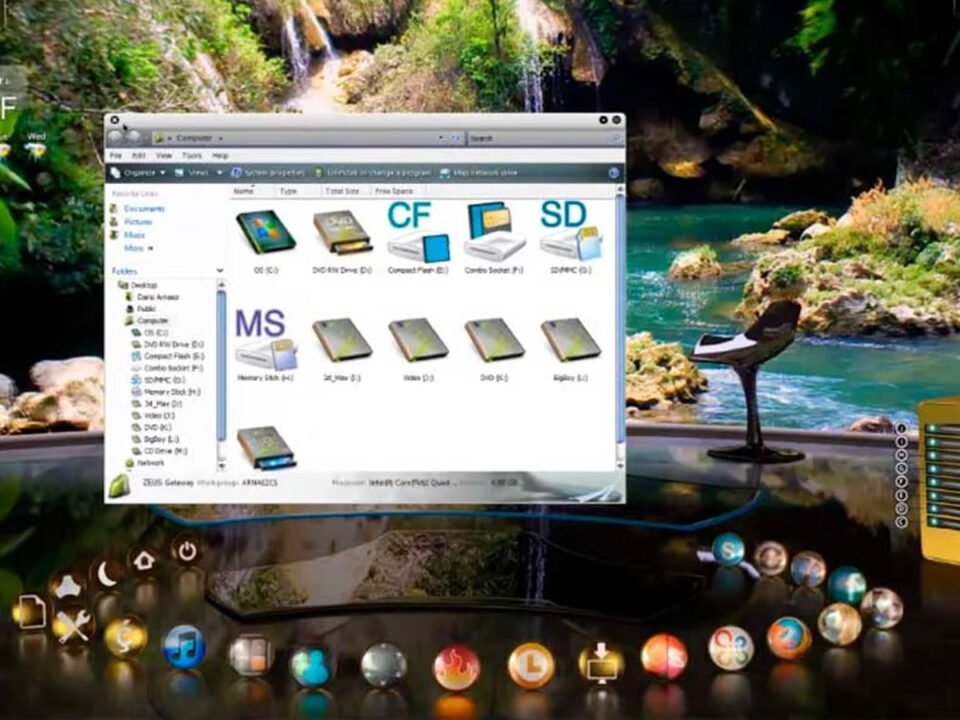Viewport: 960px width, 720px height.
Task: Expand the Views dropdown in toolbar
Action: [197, 173]
